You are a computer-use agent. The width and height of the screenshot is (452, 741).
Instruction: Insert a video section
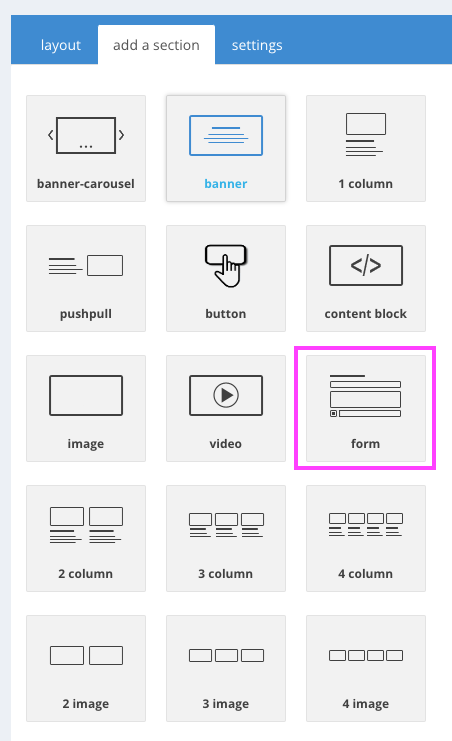tap(226, 408)
